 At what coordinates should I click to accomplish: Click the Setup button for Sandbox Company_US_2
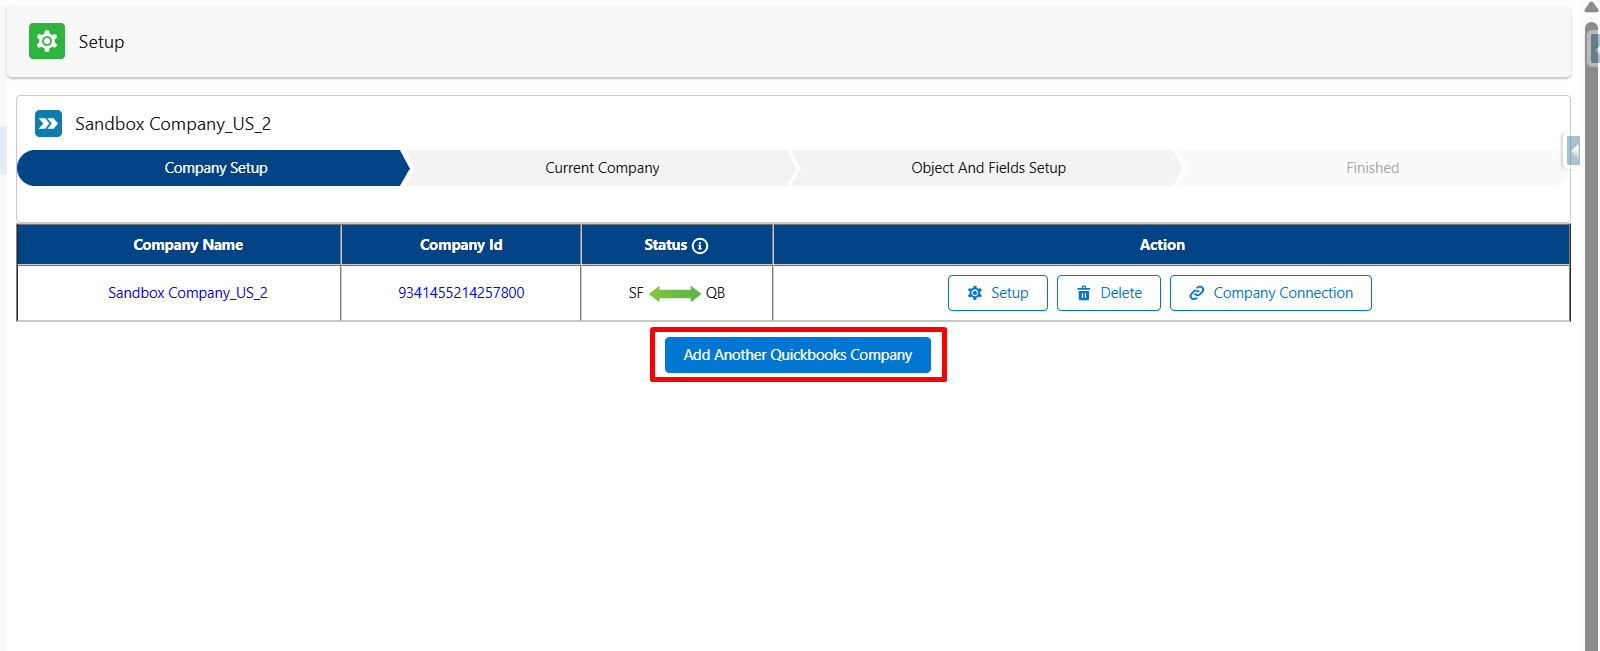pos(998,293)
